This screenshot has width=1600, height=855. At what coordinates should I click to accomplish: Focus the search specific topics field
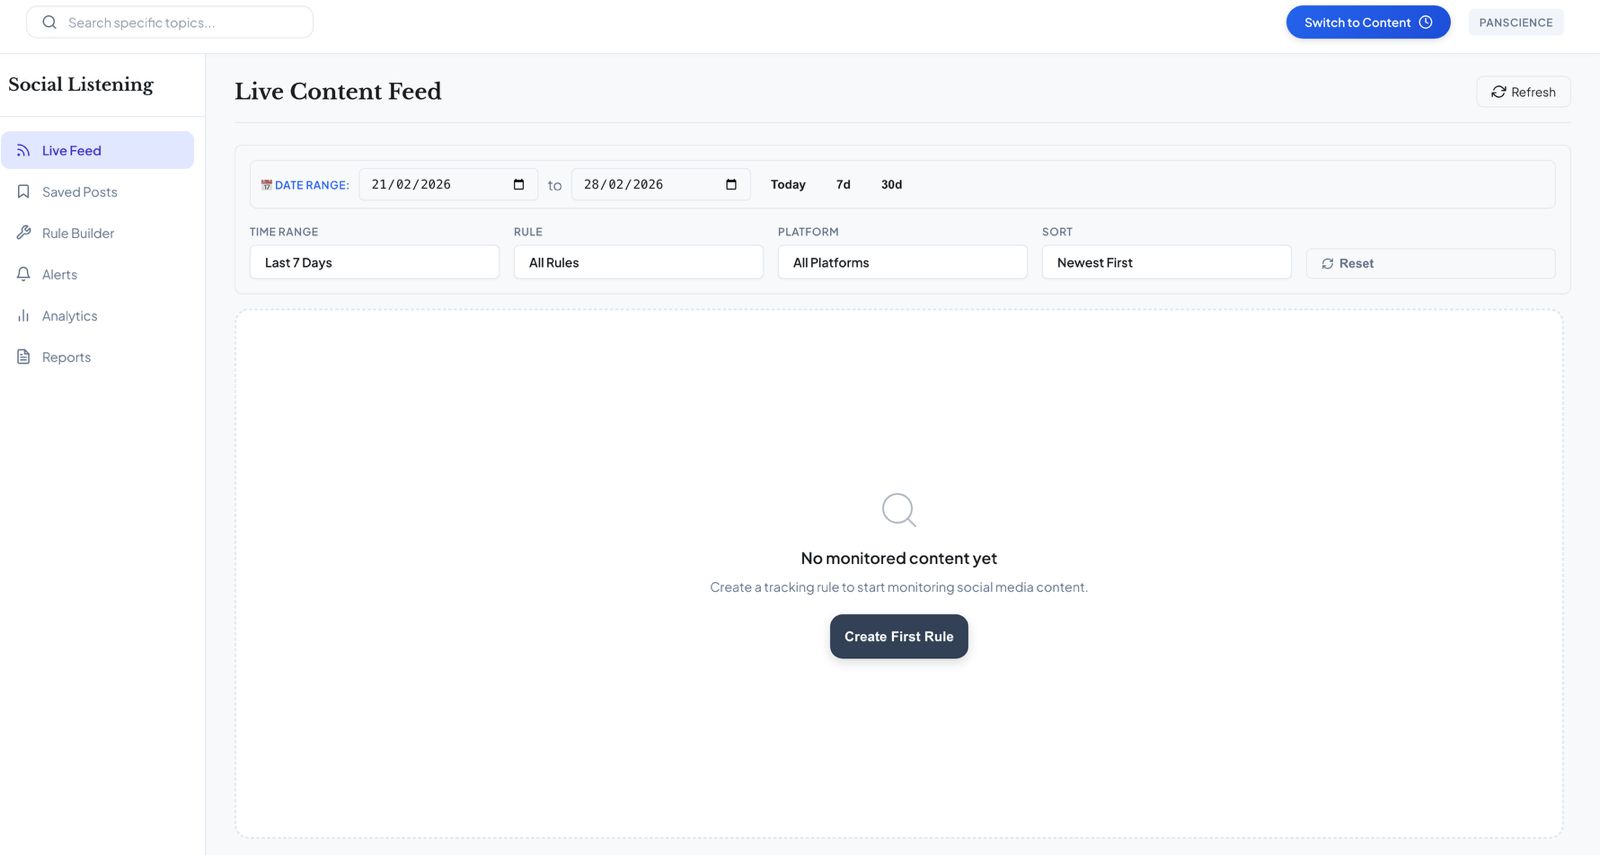[180, 22]
